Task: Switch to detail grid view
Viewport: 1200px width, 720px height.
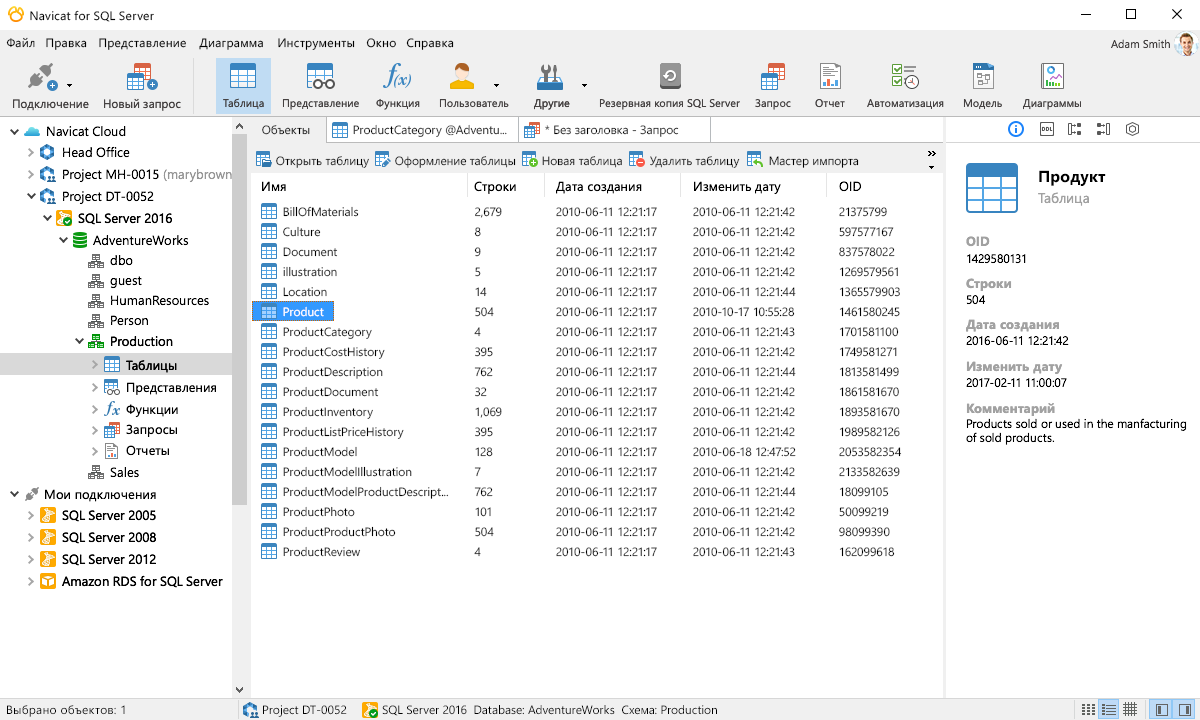Action: [x=1129, y=710]
